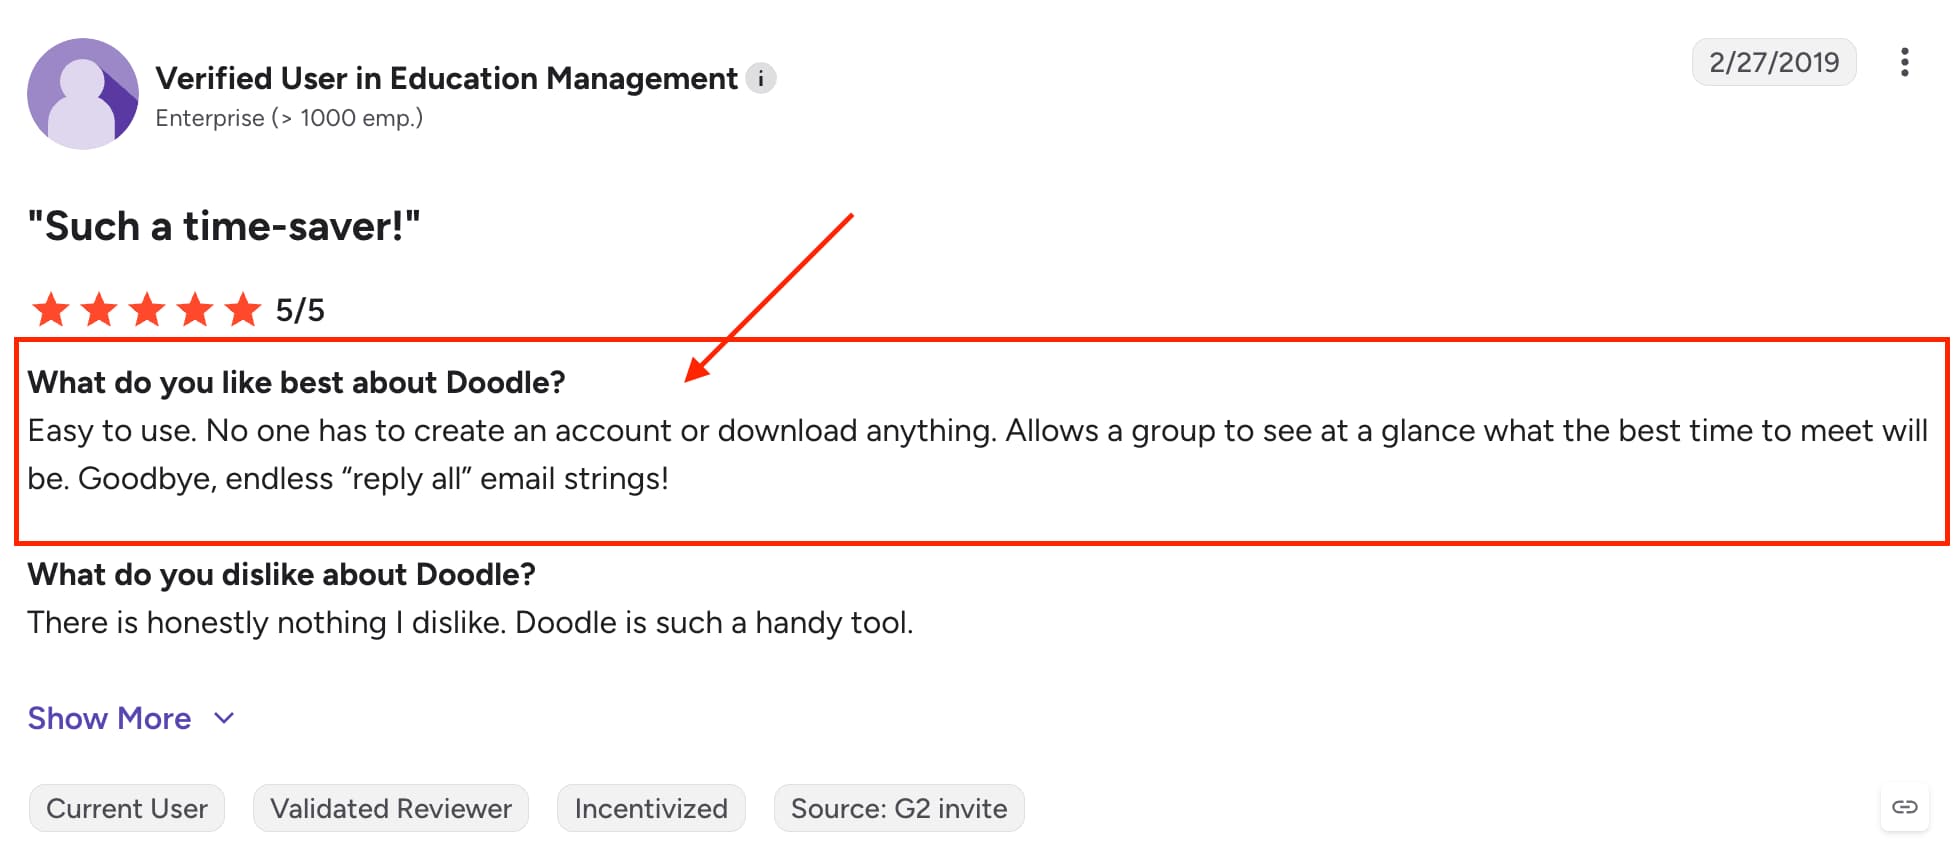Click the Current User tag
The width and height of the screenshot is (1956, 862).
tap(127, 808)
